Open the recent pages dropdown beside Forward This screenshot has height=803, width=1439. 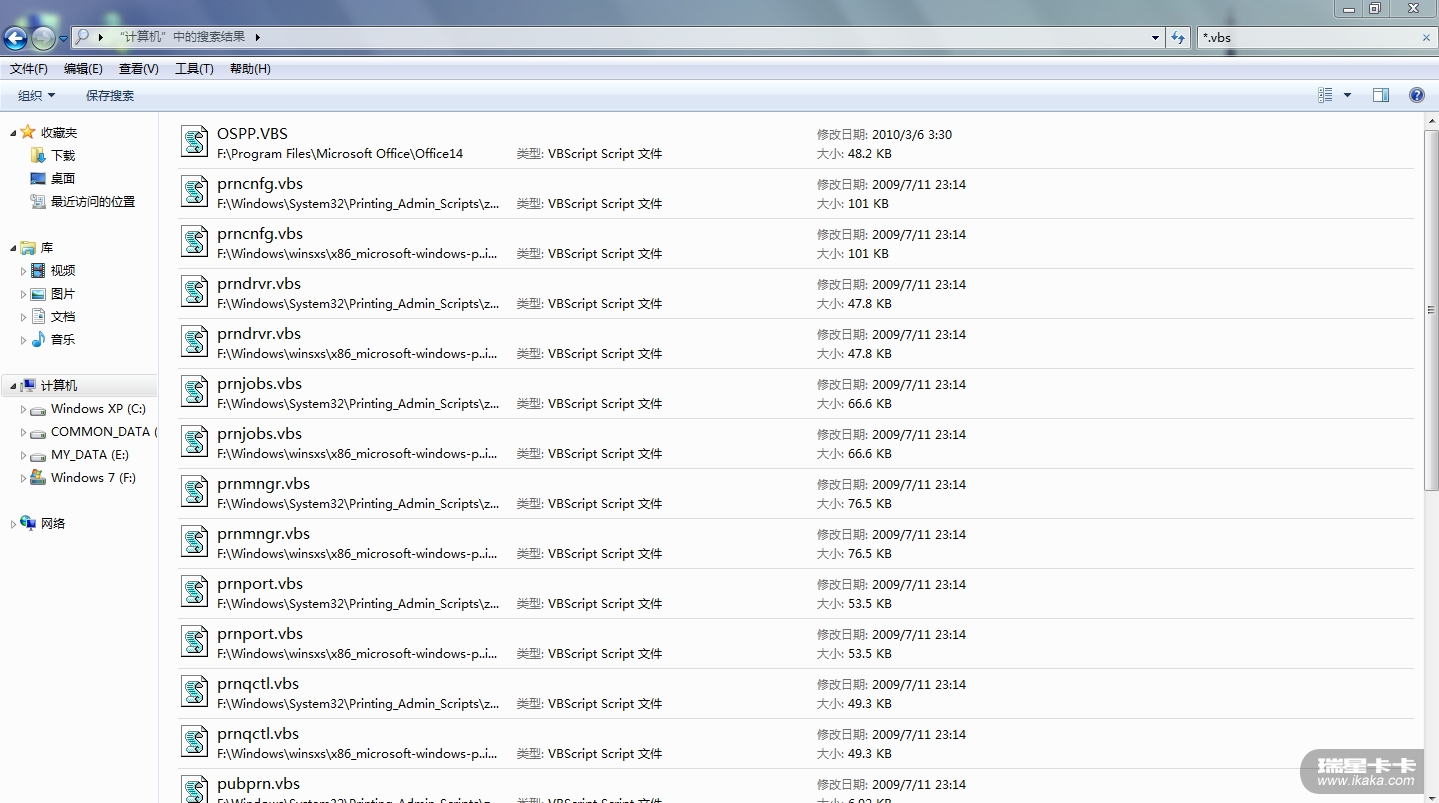point(64,38)
